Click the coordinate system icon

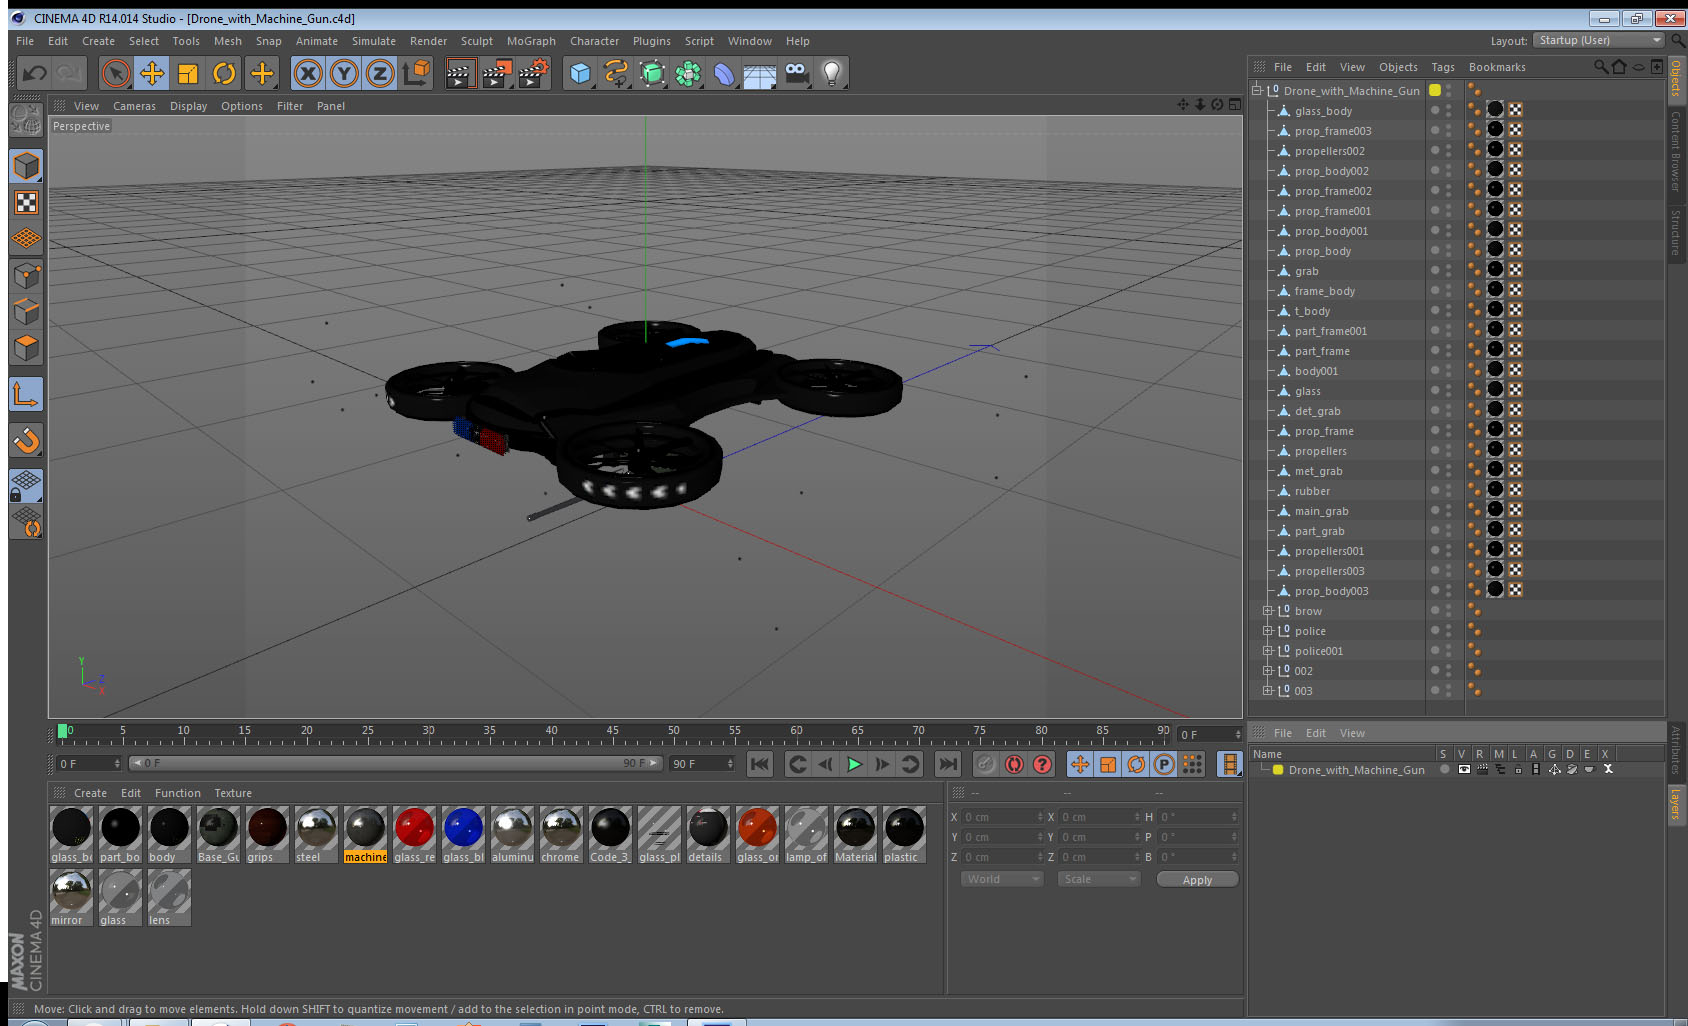tap(416, 73)
